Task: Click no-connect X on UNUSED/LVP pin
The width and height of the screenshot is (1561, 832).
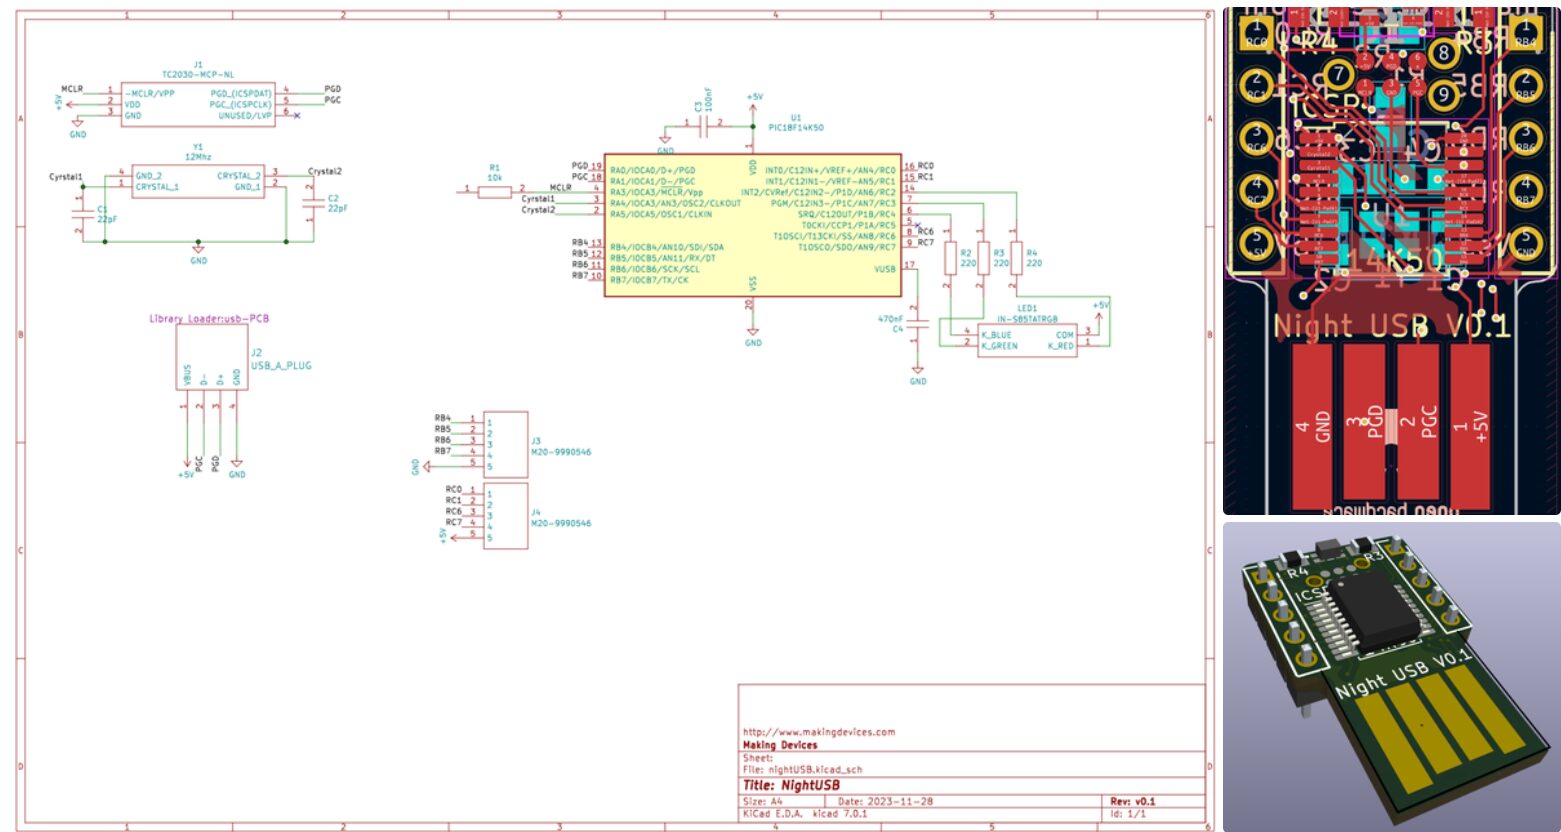Action: click(296, 115)
